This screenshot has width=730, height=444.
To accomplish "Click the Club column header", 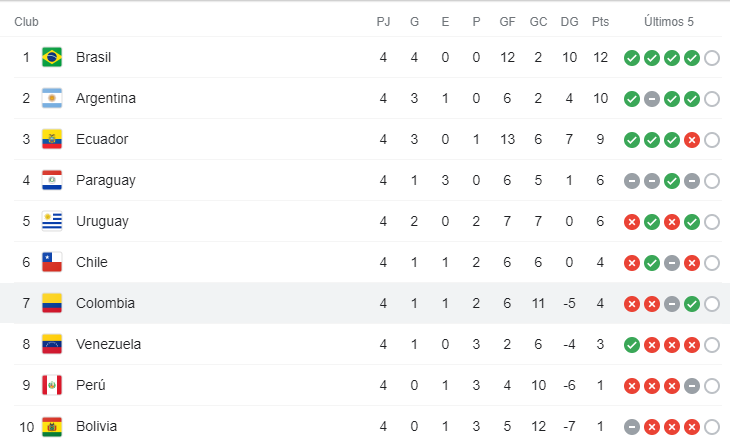I will 26,22.
